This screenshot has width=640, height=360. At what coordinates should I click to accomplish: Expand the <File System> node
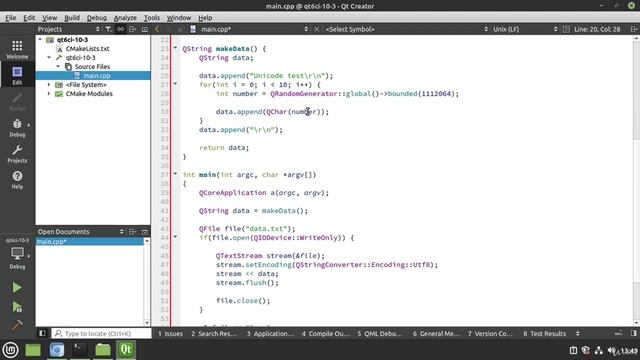click(x=49, y=84)
